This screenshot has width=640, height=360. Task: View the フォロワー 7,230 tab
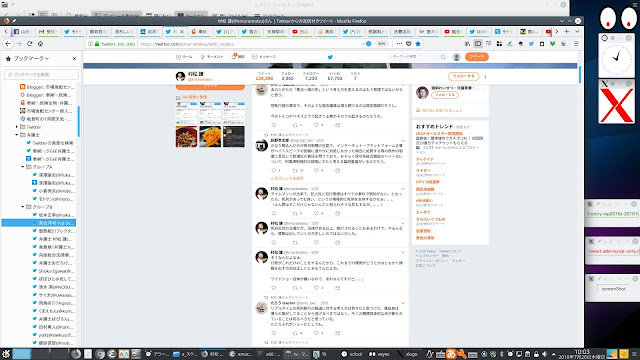pos(311,76)
